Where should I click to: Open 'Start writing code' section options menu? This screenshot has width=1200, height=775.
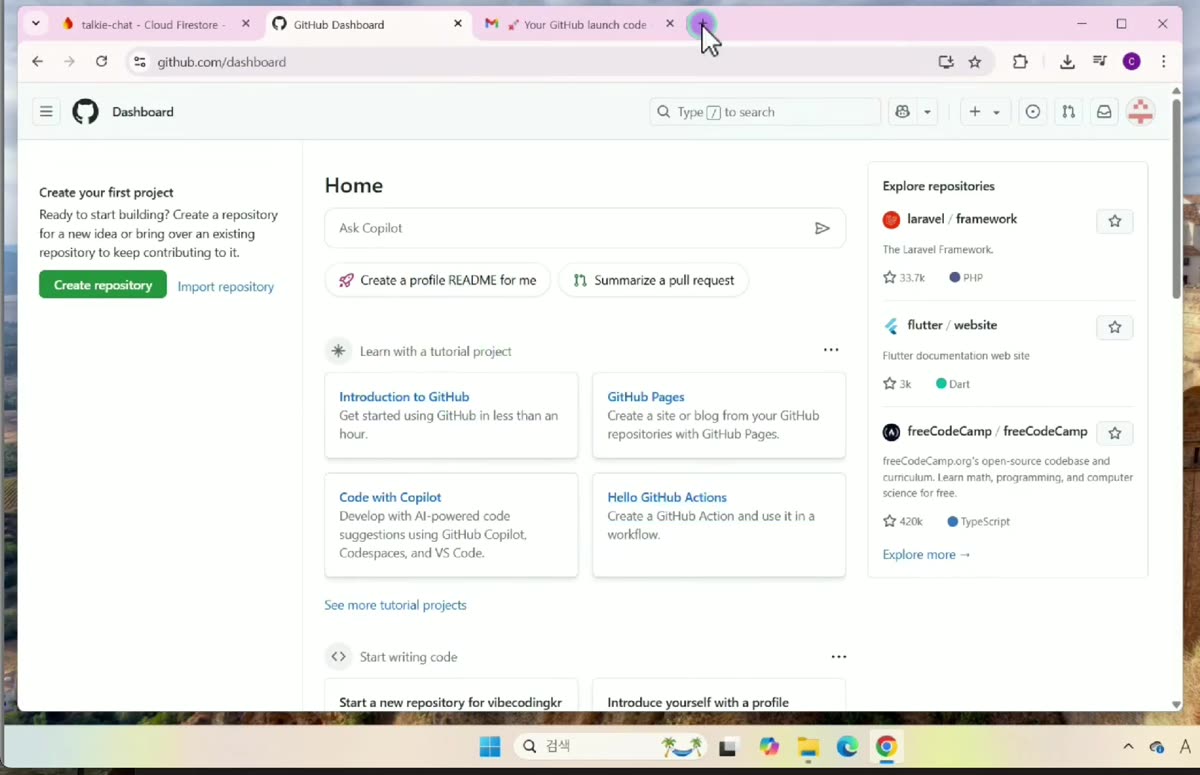(x=839, y=657)
